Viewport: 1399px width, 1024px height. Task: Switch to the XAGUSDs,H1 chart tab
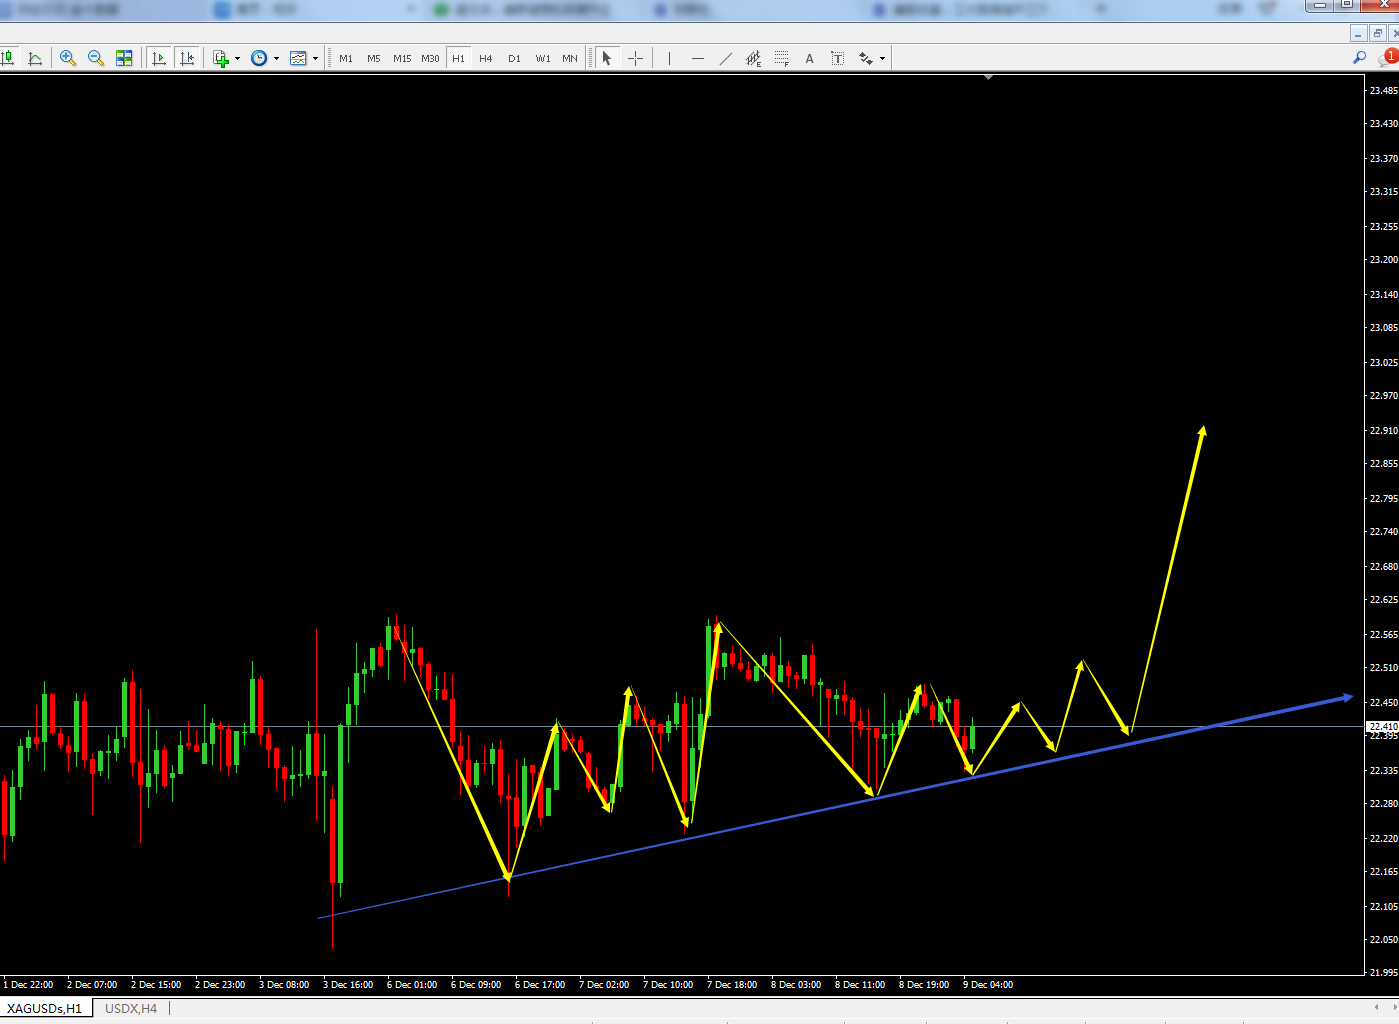[45, 1008]
